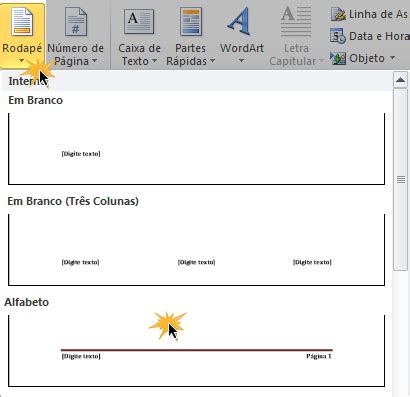Viewport: 410px width, 397px height.
Task: Click the Objeto icon
Action: [x=338, y=58]
